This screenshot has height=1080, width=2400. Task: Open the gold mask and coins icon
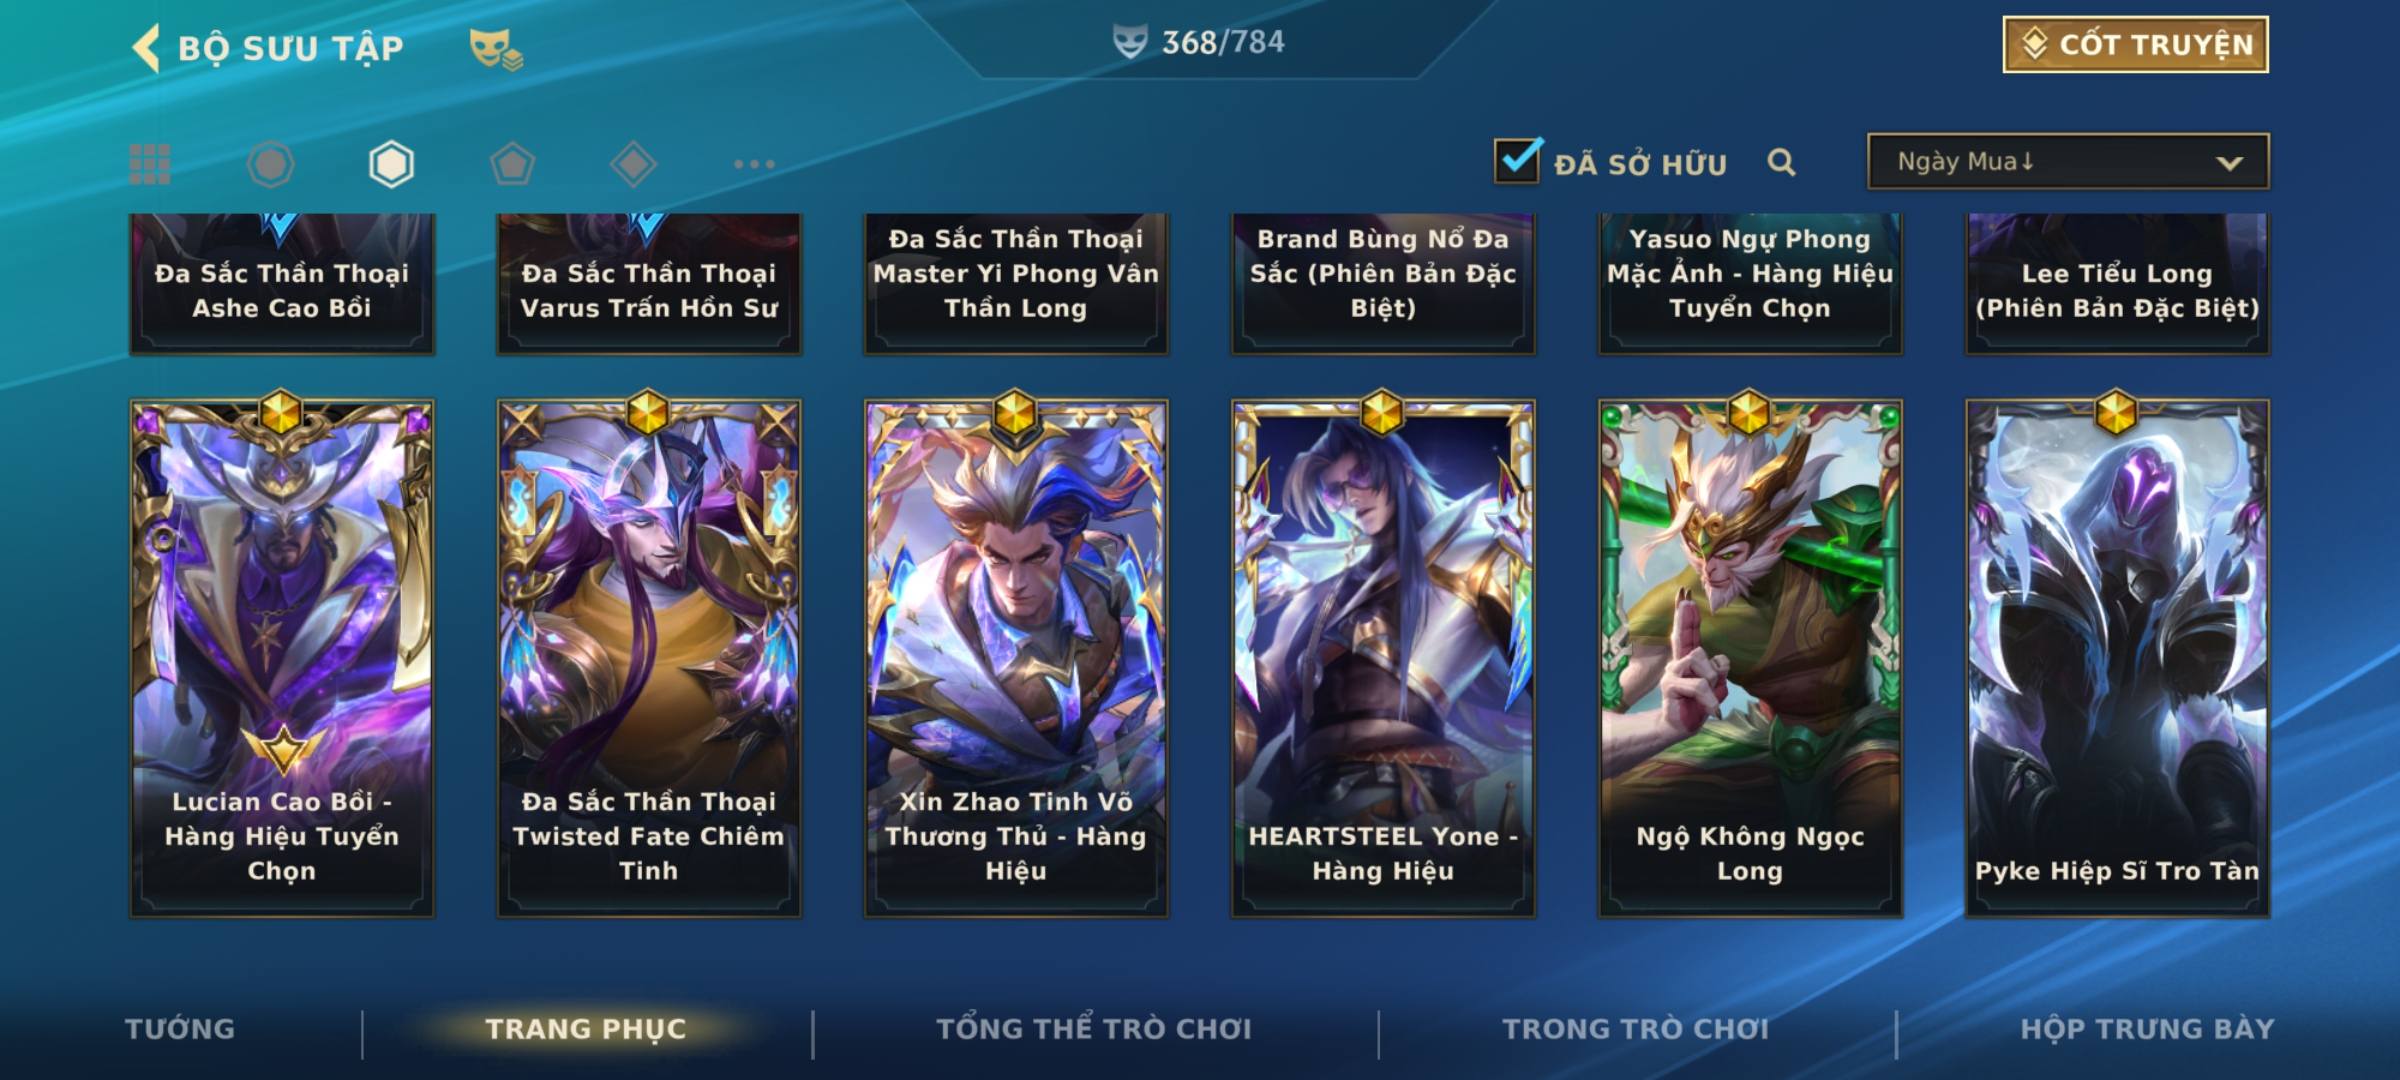496,48
